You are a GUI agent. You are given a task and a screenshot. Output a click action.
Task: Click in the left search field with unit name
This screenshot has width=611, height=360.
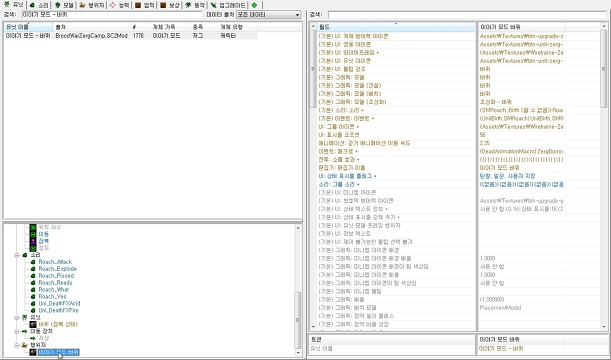111,15
